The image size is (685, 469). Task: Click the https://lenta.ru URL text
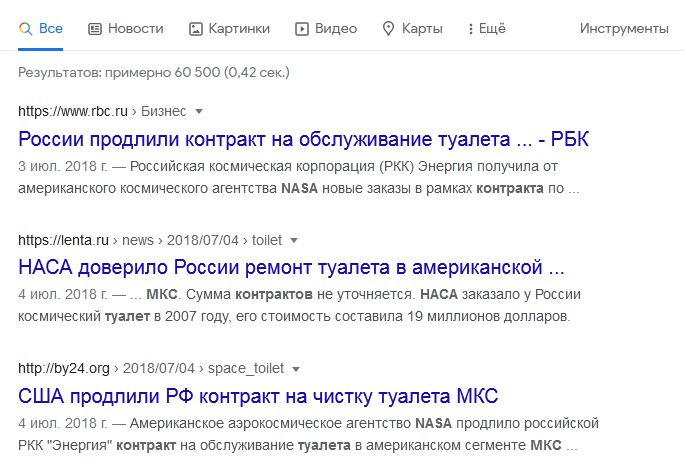[x=63, y=240]
